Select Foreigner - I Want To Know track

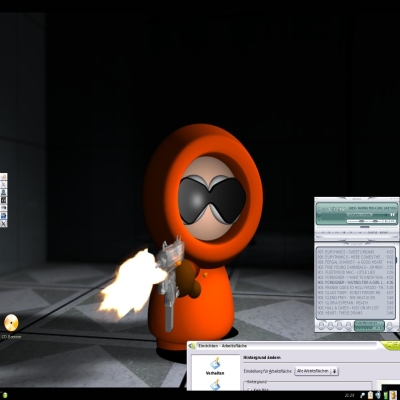coord(355,277)
